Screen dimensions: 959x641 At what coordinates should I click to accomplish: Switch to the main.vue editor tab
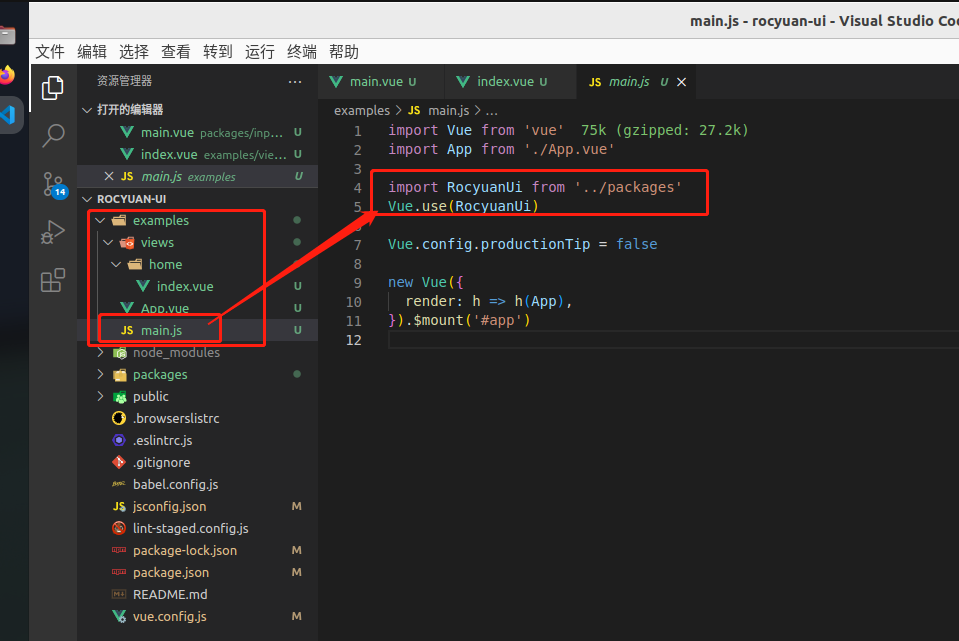pos(381,81)
